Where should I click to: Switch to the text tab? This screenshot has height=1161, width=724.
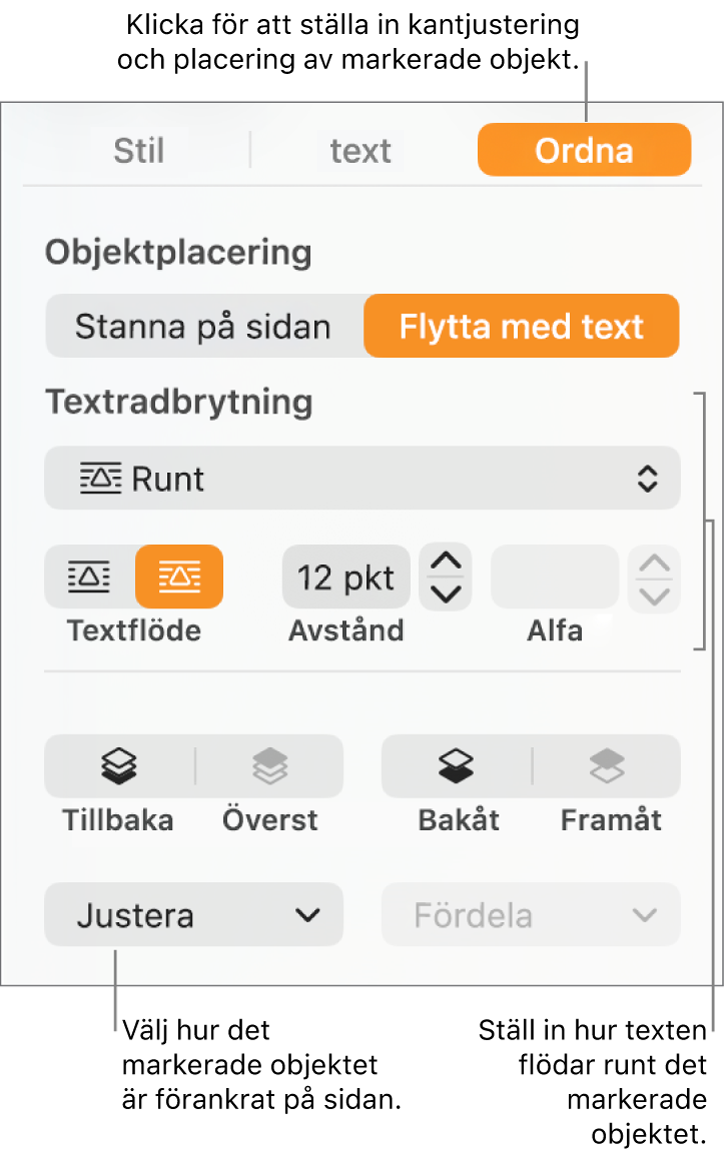click(361, 151)
